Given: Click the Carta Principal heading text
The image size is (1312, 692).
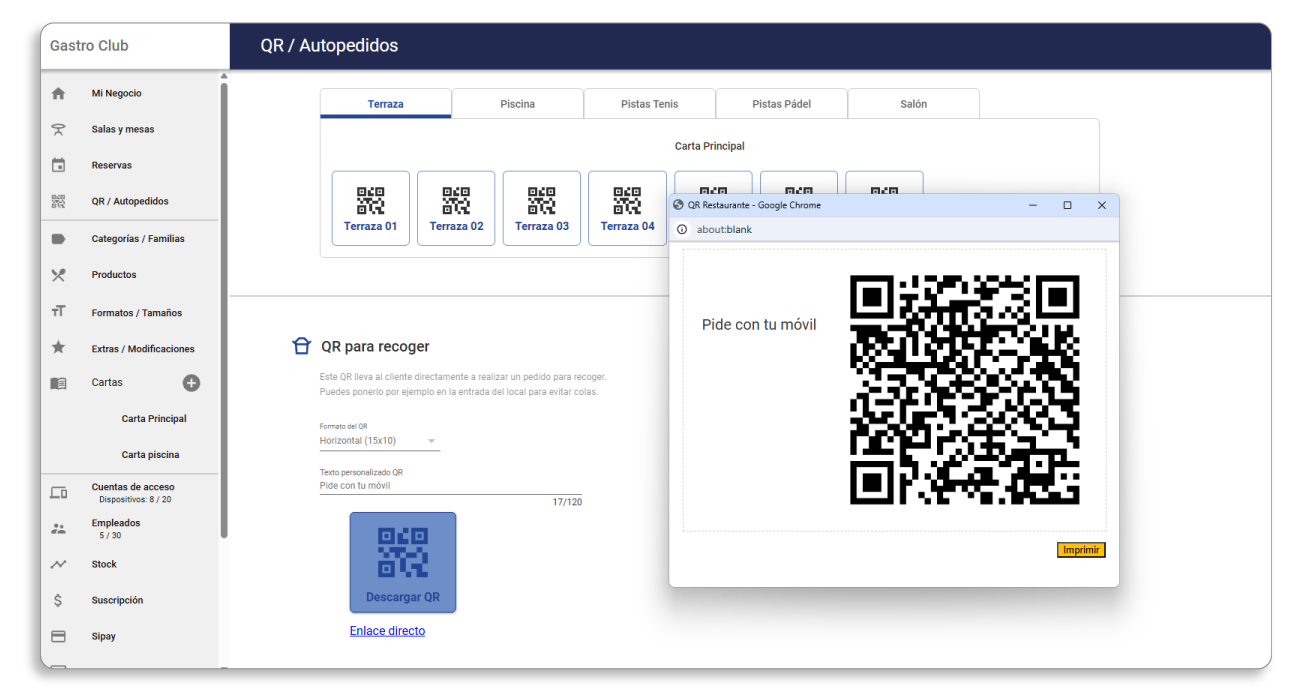Looking at the screenshot, I should click(710, 146).
